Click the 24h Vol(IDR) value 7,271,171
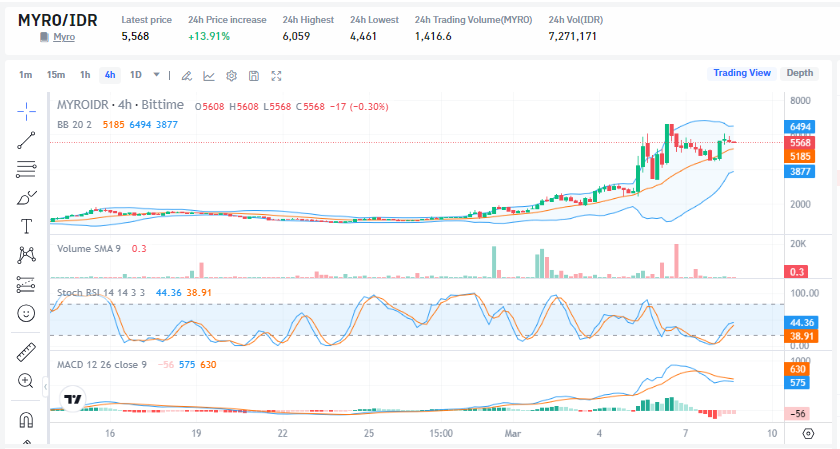840x449 pixels. [x=572, y=36]
